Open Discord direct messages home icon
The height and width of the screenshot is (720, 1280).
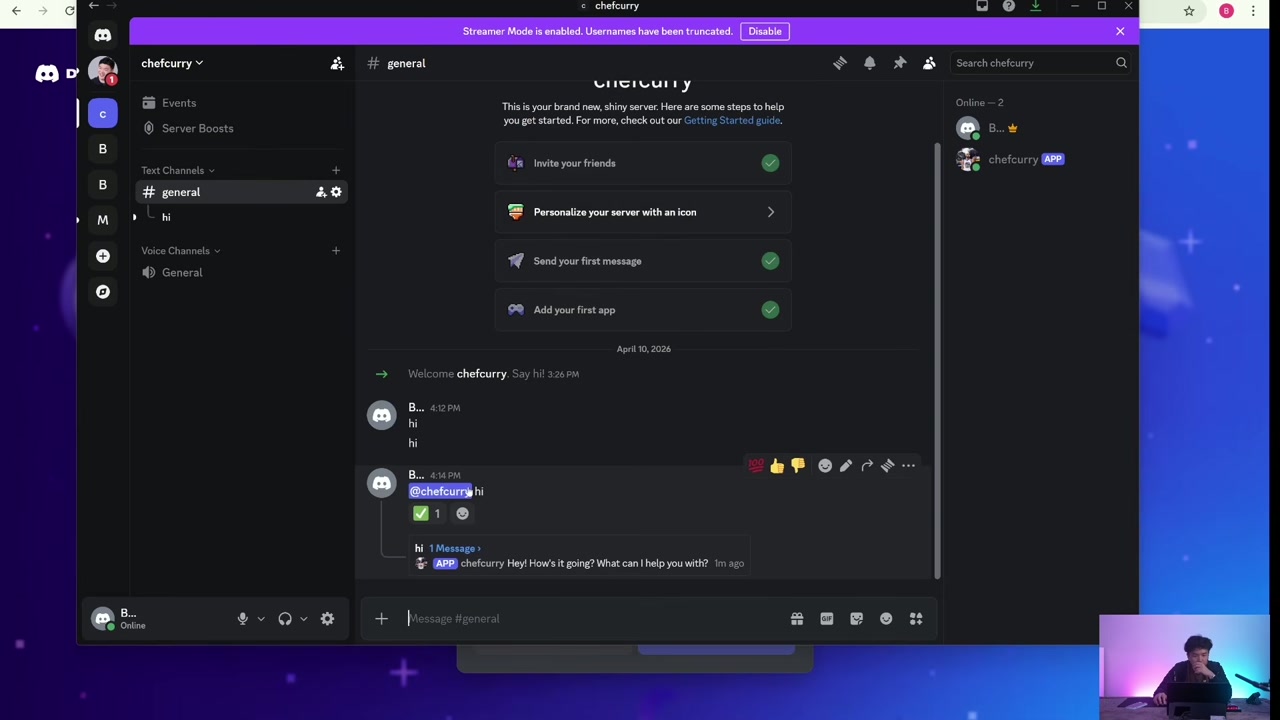click(x=102, y=35)
